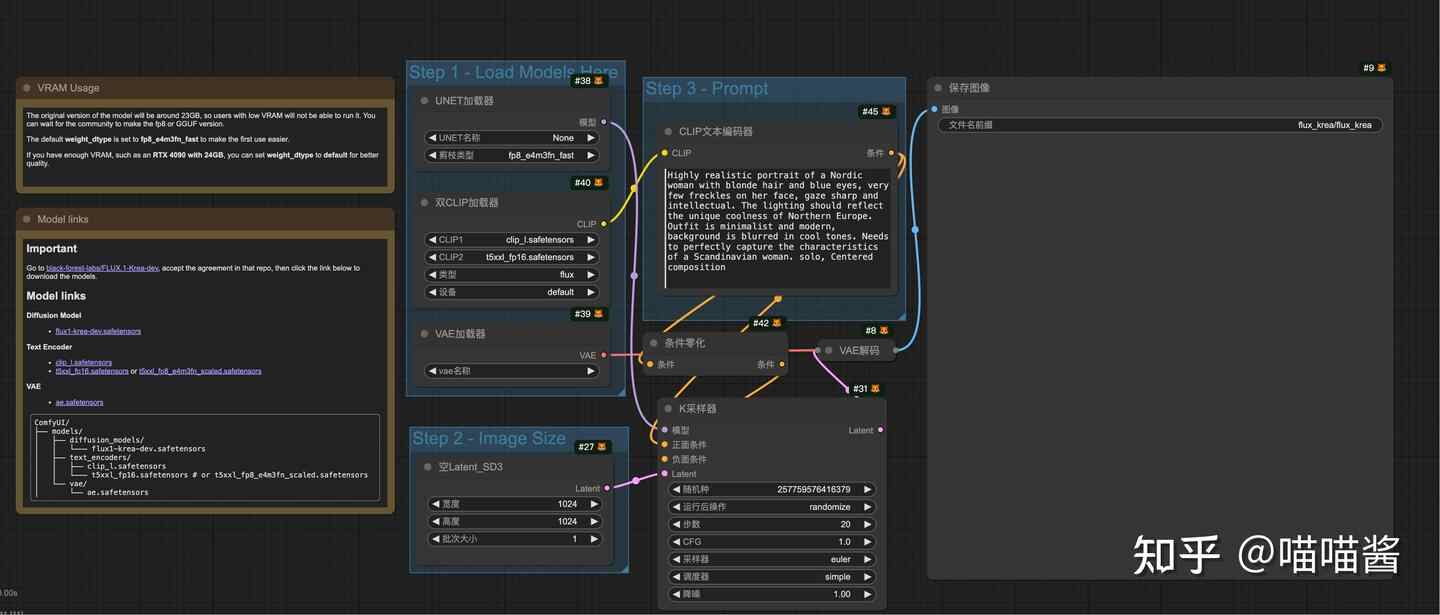Screen dimensions: 1440x615
Task: Collapse the K采样器 node via its title dot
Action: coord(668,409)
